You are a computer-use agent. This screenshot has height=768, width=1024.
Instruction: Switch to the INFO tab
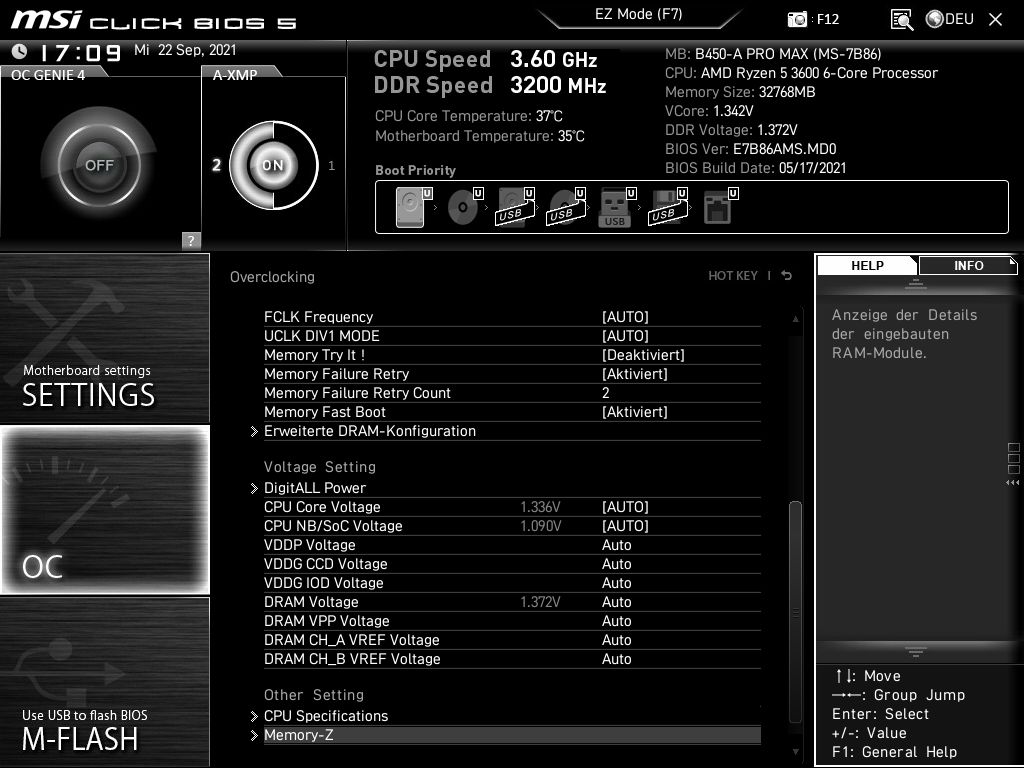[x=967, y=265]
